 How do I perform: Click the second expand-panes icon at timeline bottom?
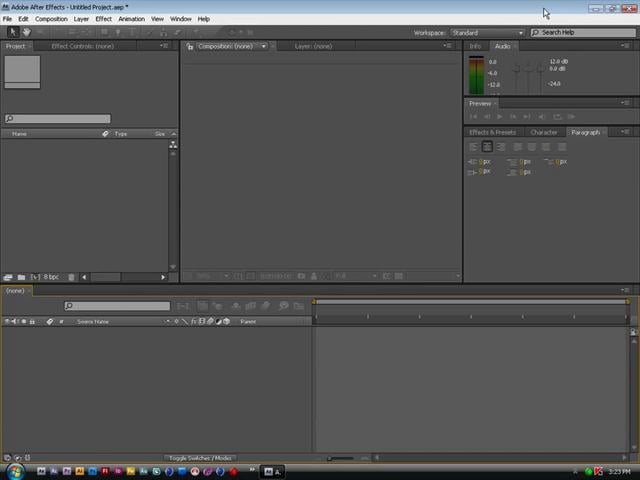[x=18, y=458]
